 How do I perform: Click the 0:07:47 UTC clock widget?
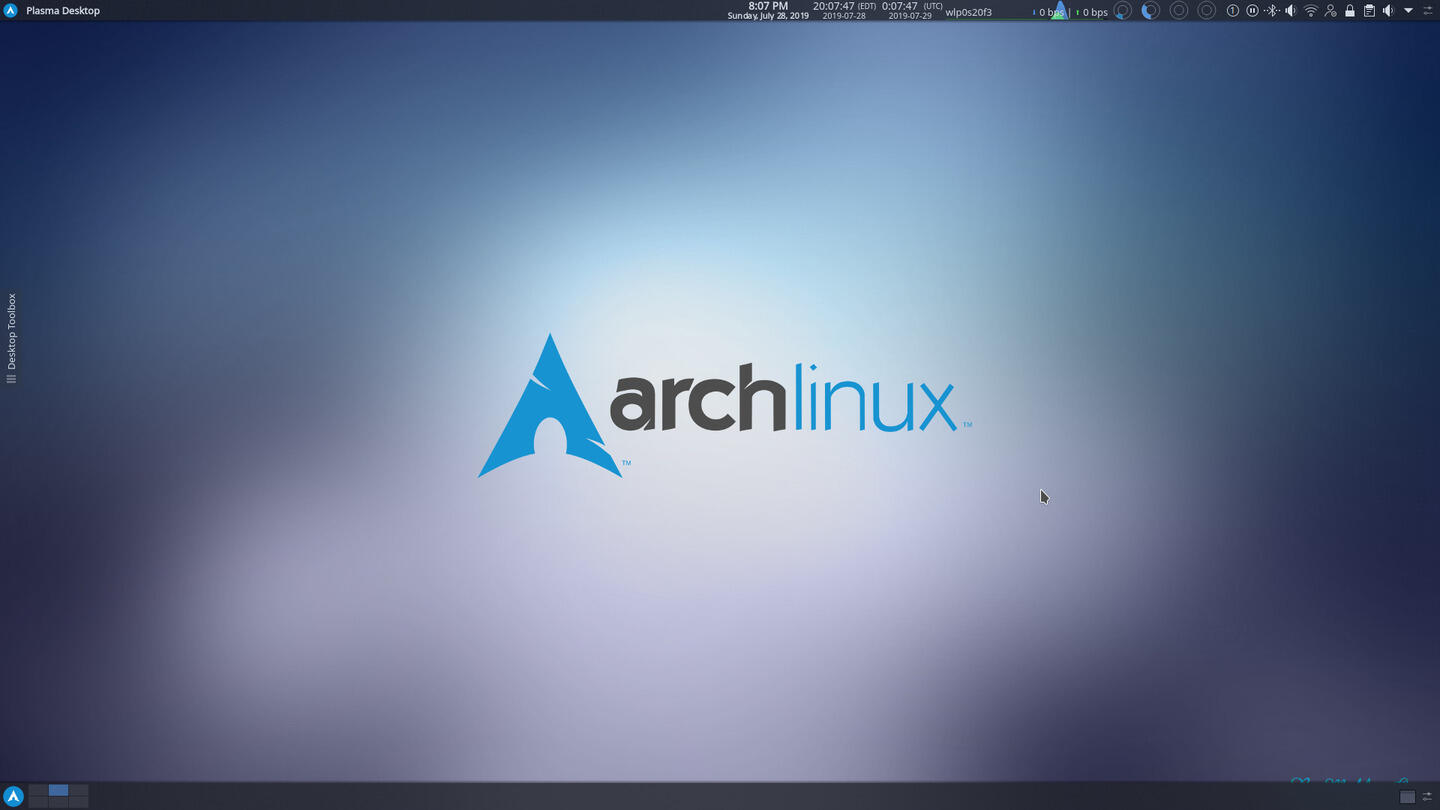click(911, 11)
